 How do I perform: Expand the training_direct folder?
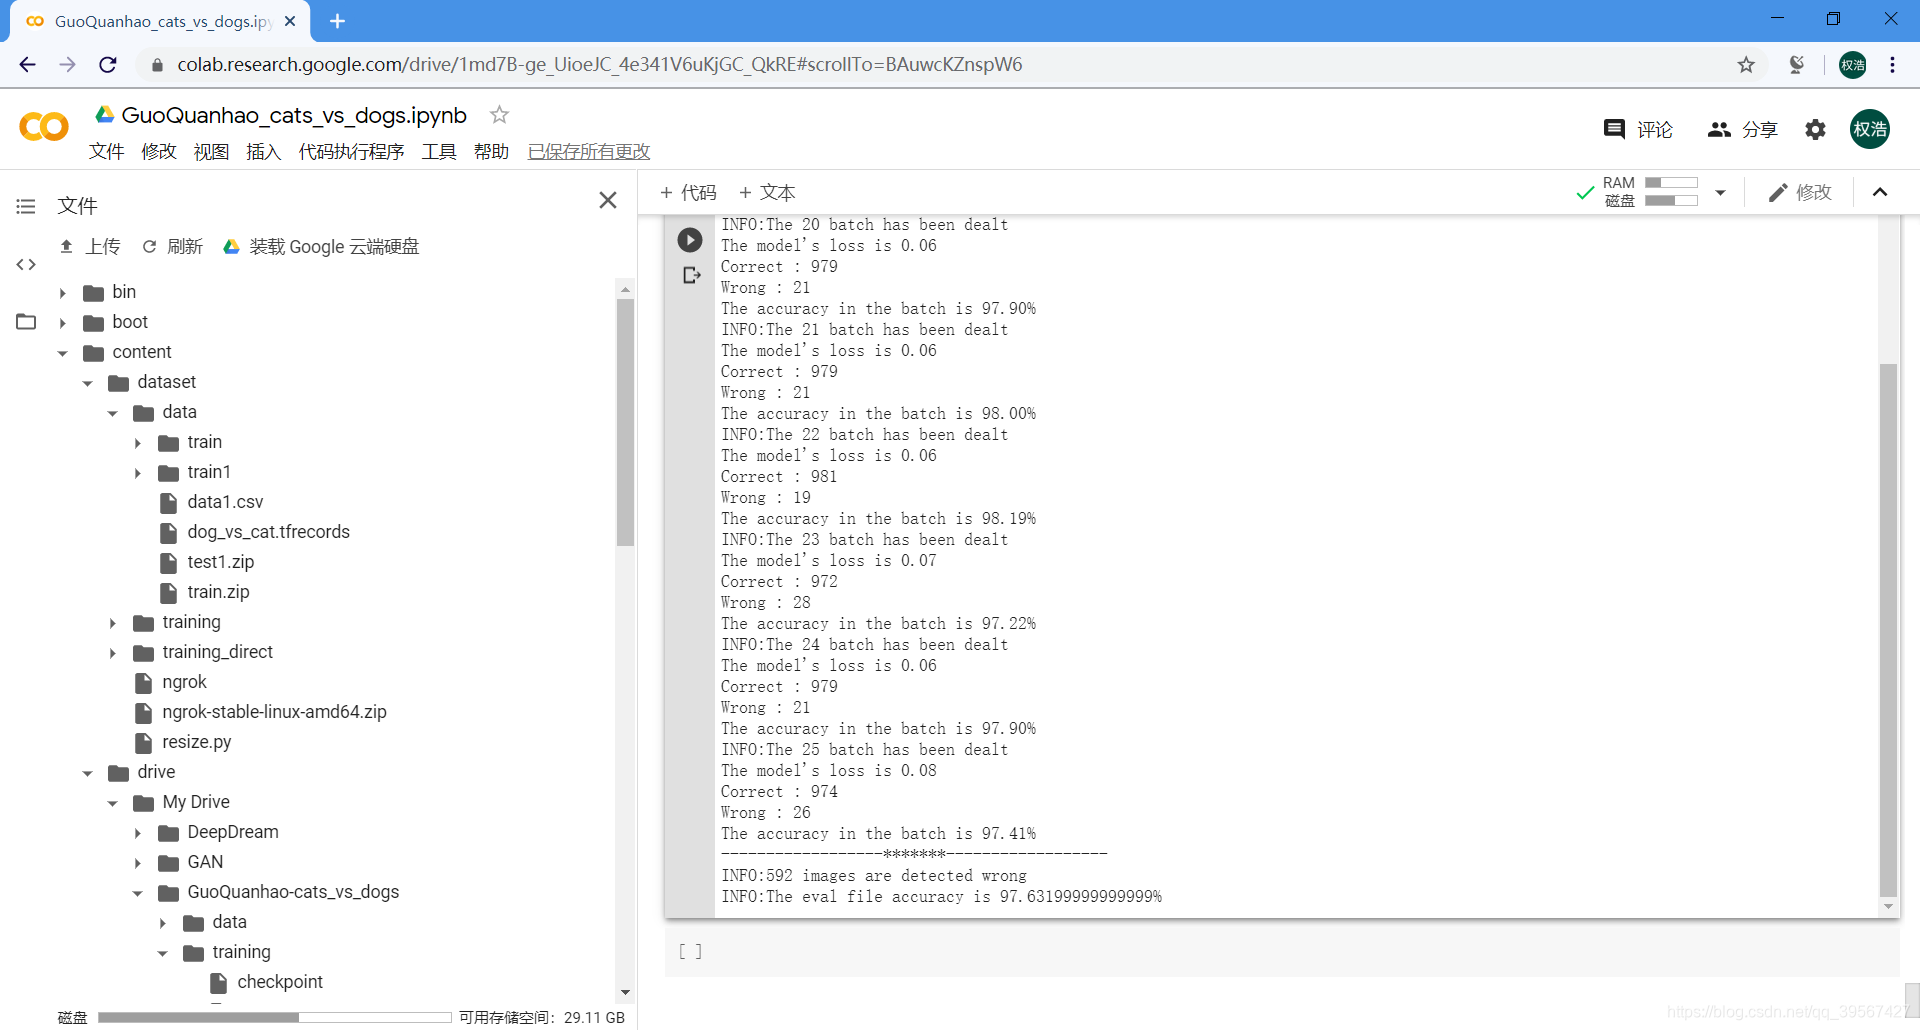click(x=113, y=653)
